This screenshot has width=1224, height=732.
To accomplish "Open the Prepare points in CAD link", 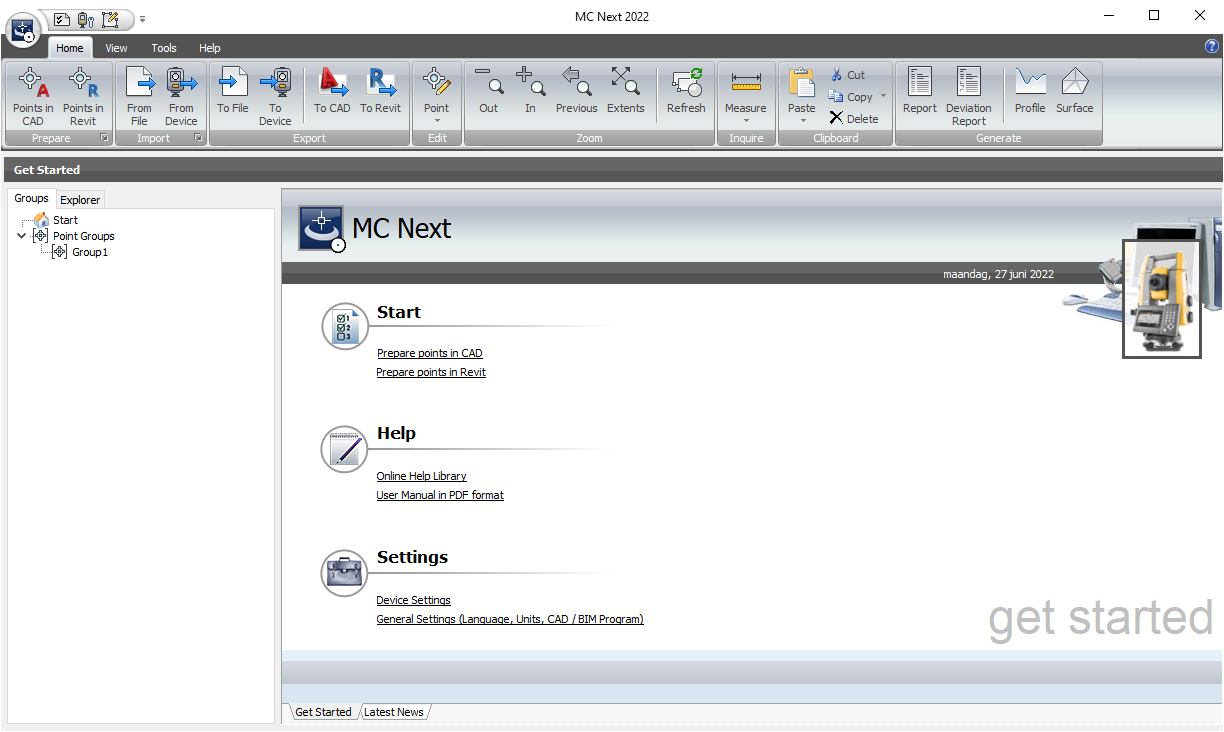I will pyautogui.click(x=429, y=353).
